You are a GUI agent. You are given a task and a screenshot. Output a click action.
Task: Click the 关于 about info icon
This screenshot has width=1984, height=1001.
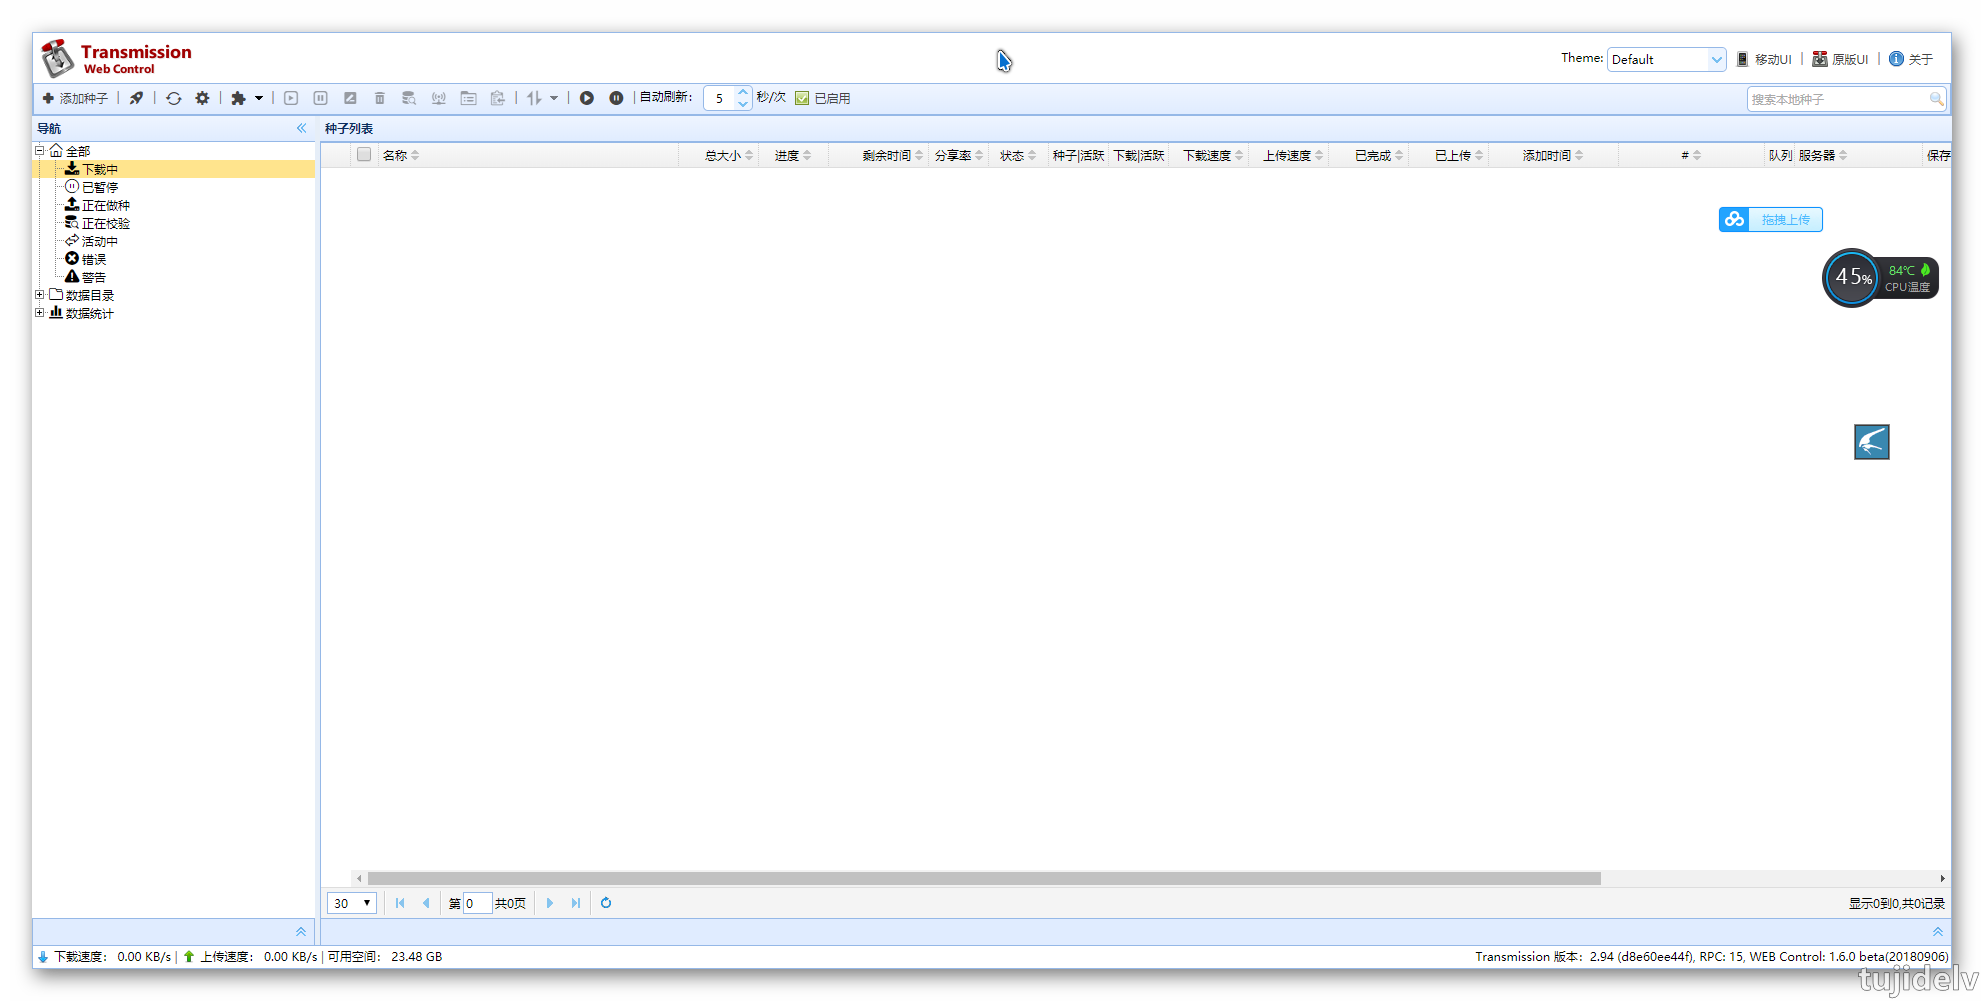point(1896,59)
